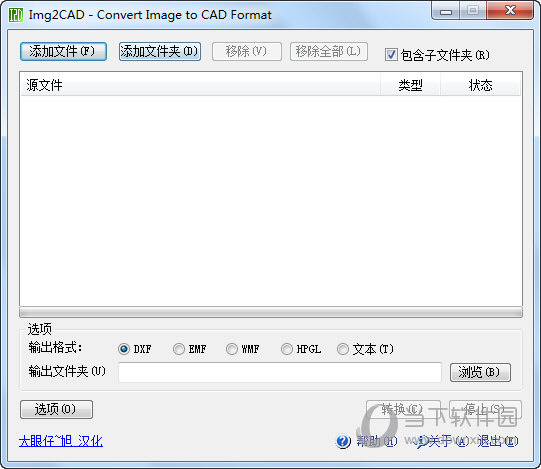Click the 移除 (V) button
Viewport: 541px width, 469px height.
click(247, 51)
